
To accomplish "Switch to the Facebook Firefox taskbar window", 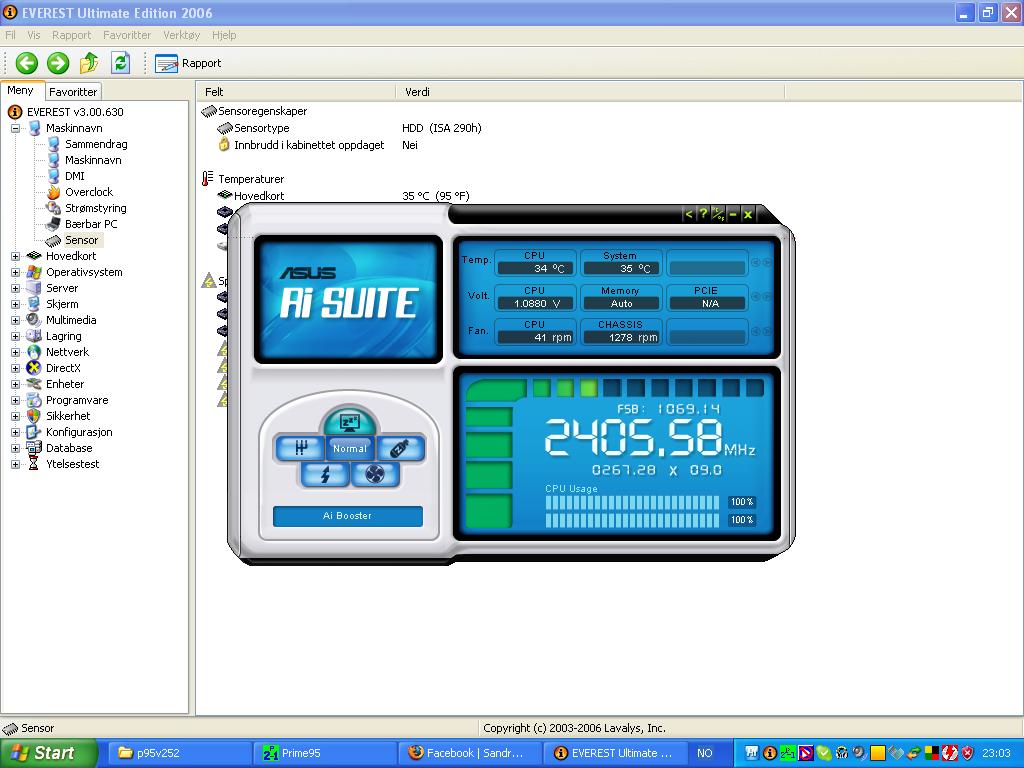I will tap(469, 753).
